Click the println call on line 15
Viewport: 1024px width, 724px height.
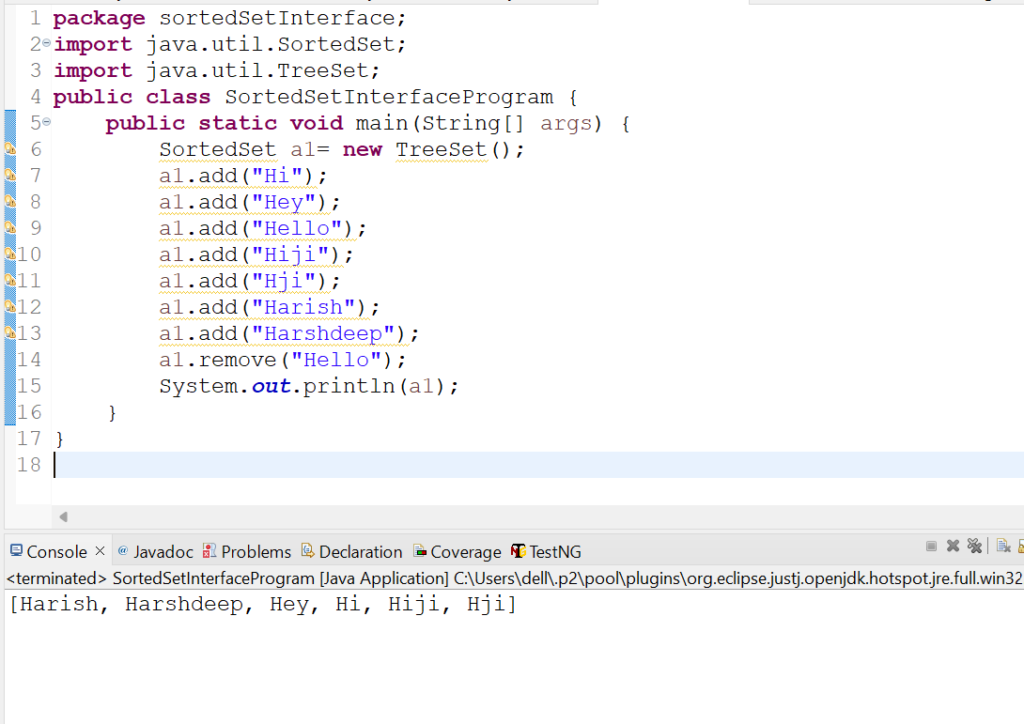coord(349,386)
